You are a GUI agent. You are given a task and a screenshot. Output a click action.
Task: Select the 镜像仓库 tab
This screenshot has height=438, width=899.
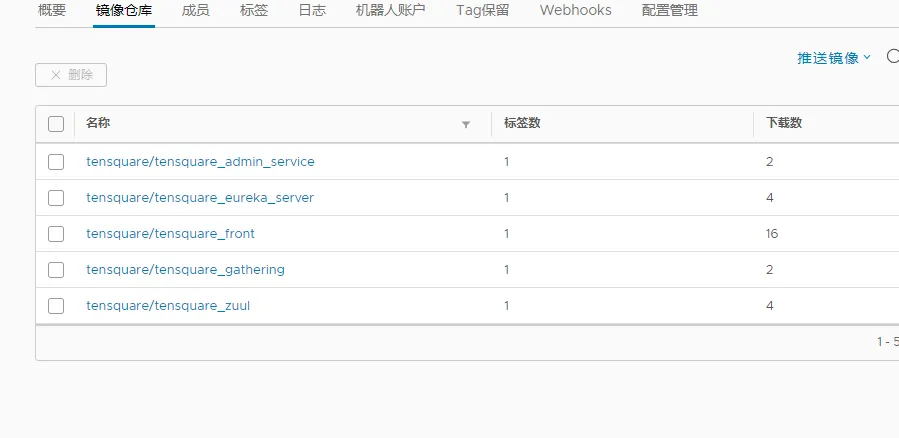[124, 11]
